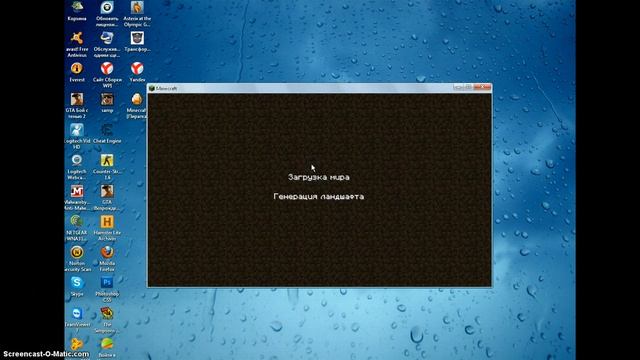The height and width of the screenshot is (360, 640).
Task: Launch the Yandex browser icon
Action: point(137,72)
